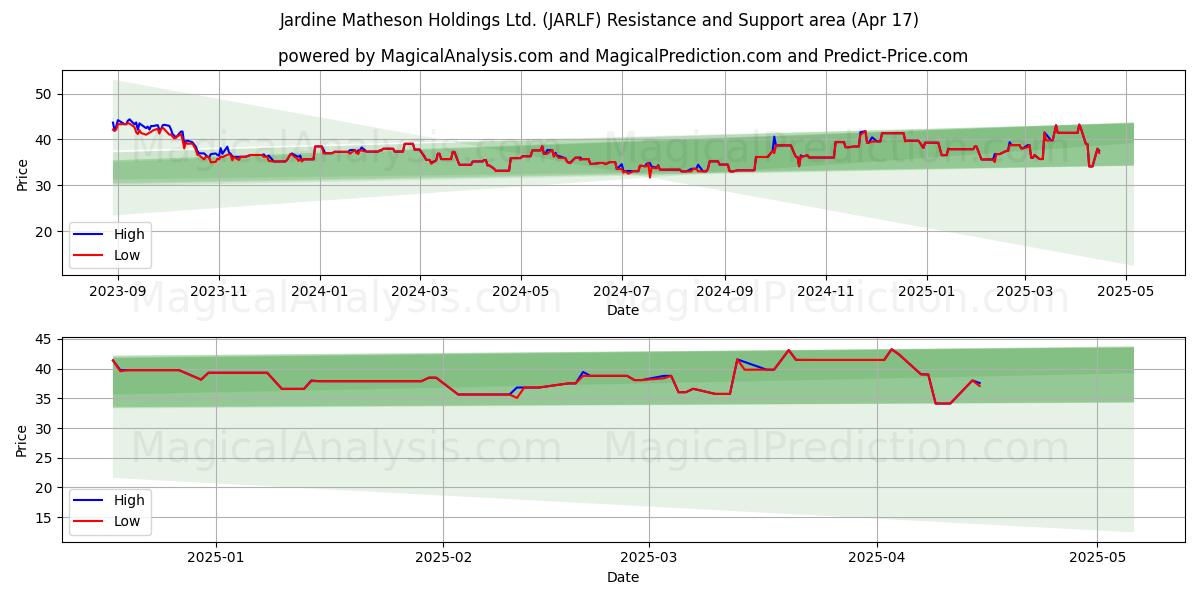Click the '2024-11' x-axis label in top chart
The image size is (1200, 600).
pos(826,292)
